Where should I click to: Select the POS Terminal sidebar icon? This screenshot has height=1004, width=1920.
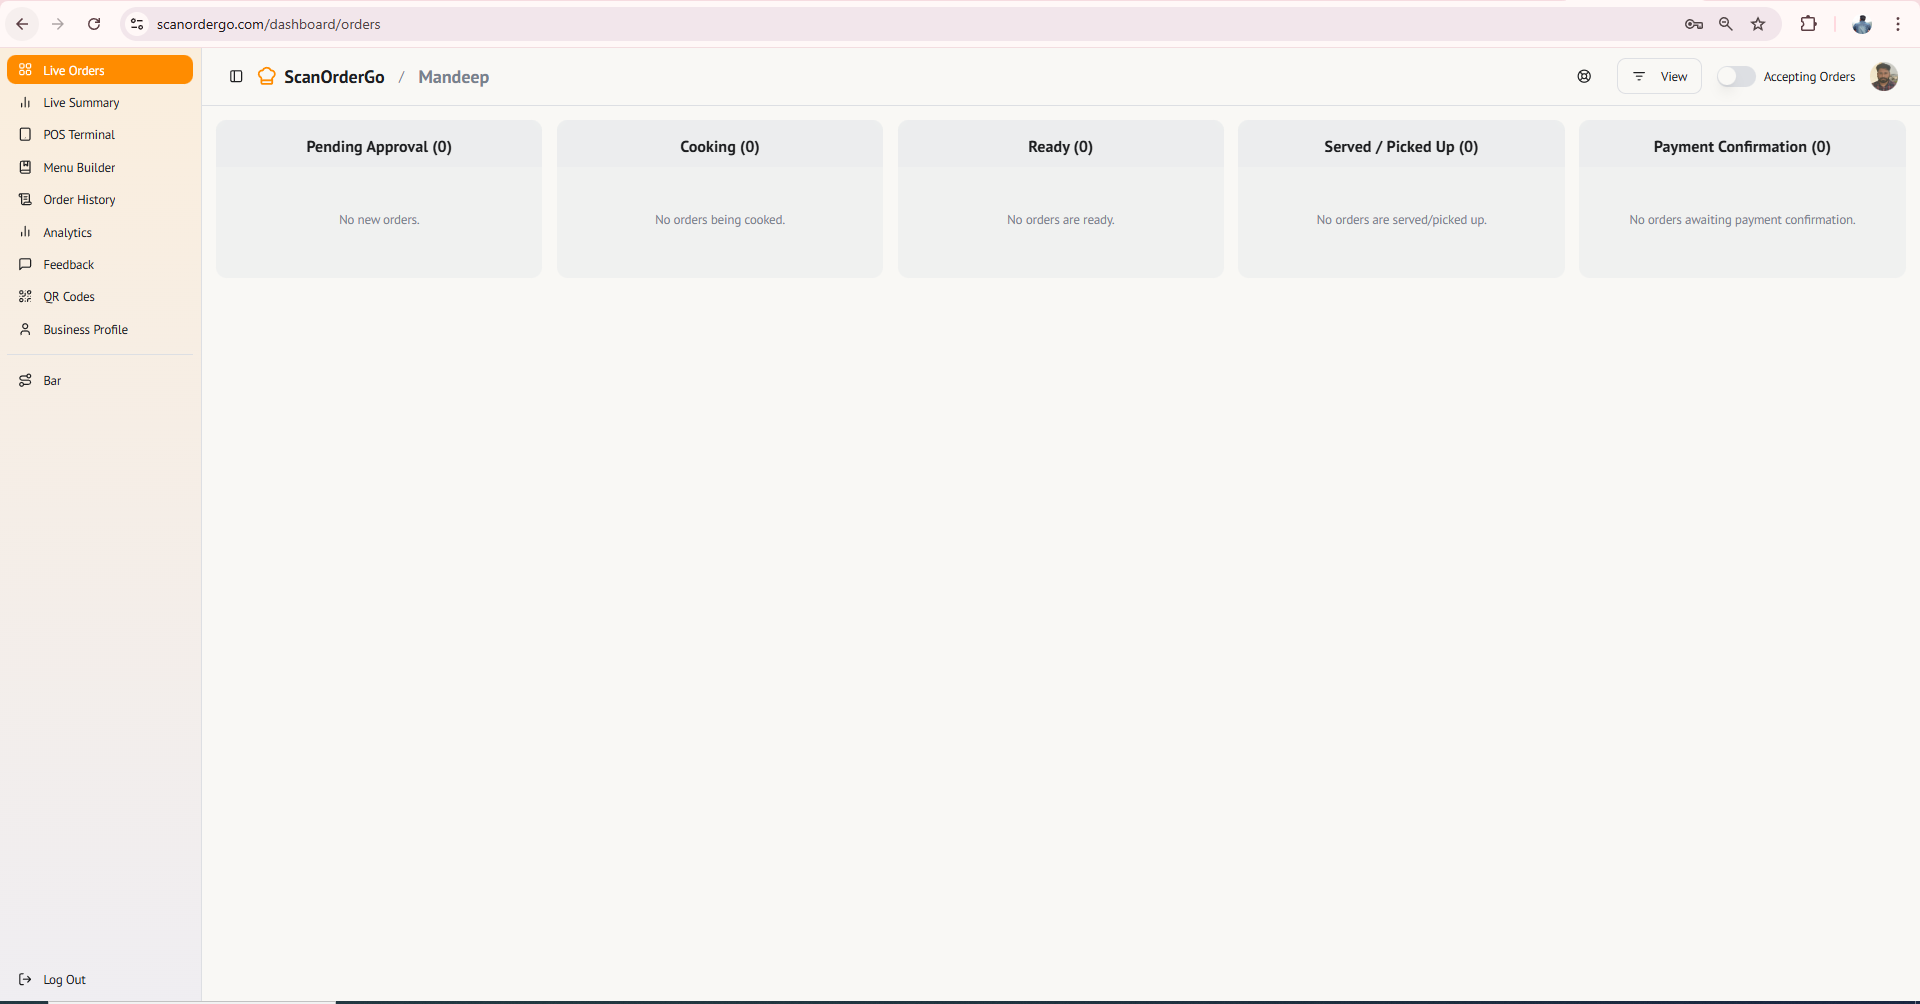click(x=25, y=134)
